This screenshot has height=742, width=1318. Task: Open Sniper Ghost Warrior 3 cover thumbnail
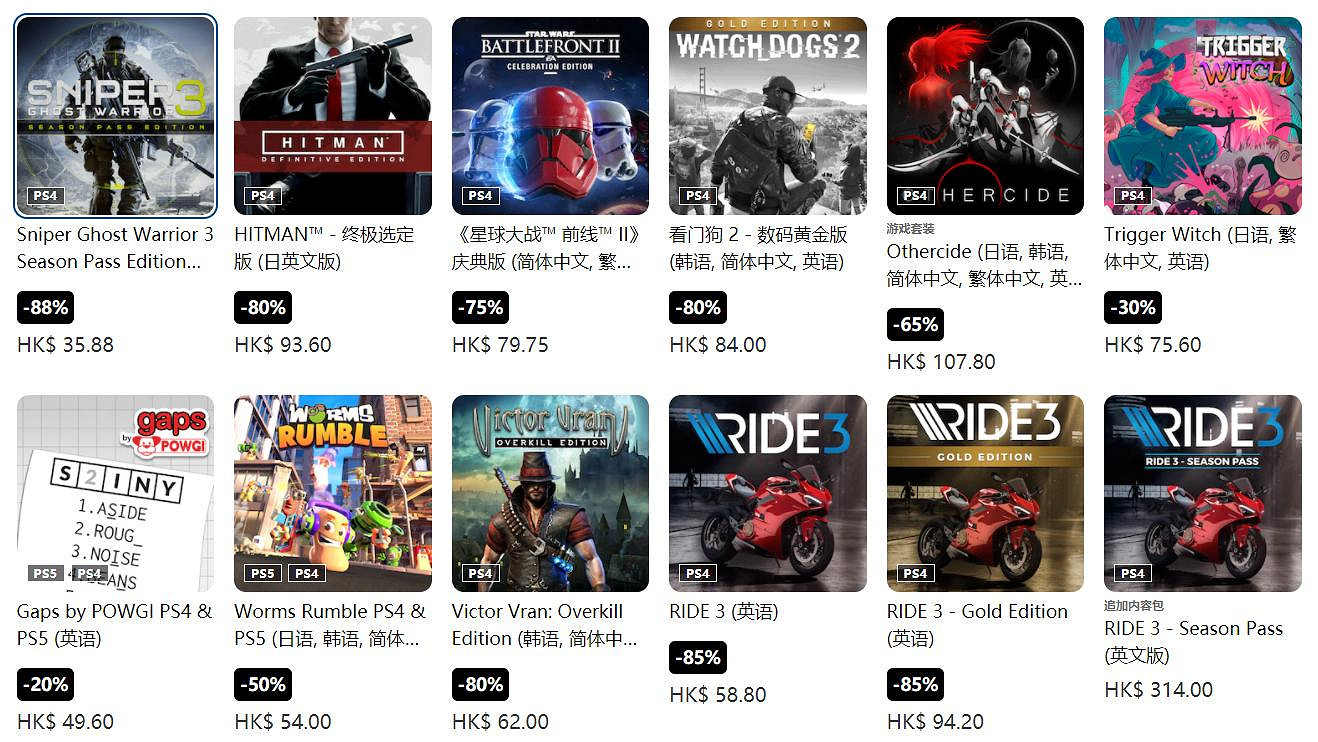(x=116, y=116)
